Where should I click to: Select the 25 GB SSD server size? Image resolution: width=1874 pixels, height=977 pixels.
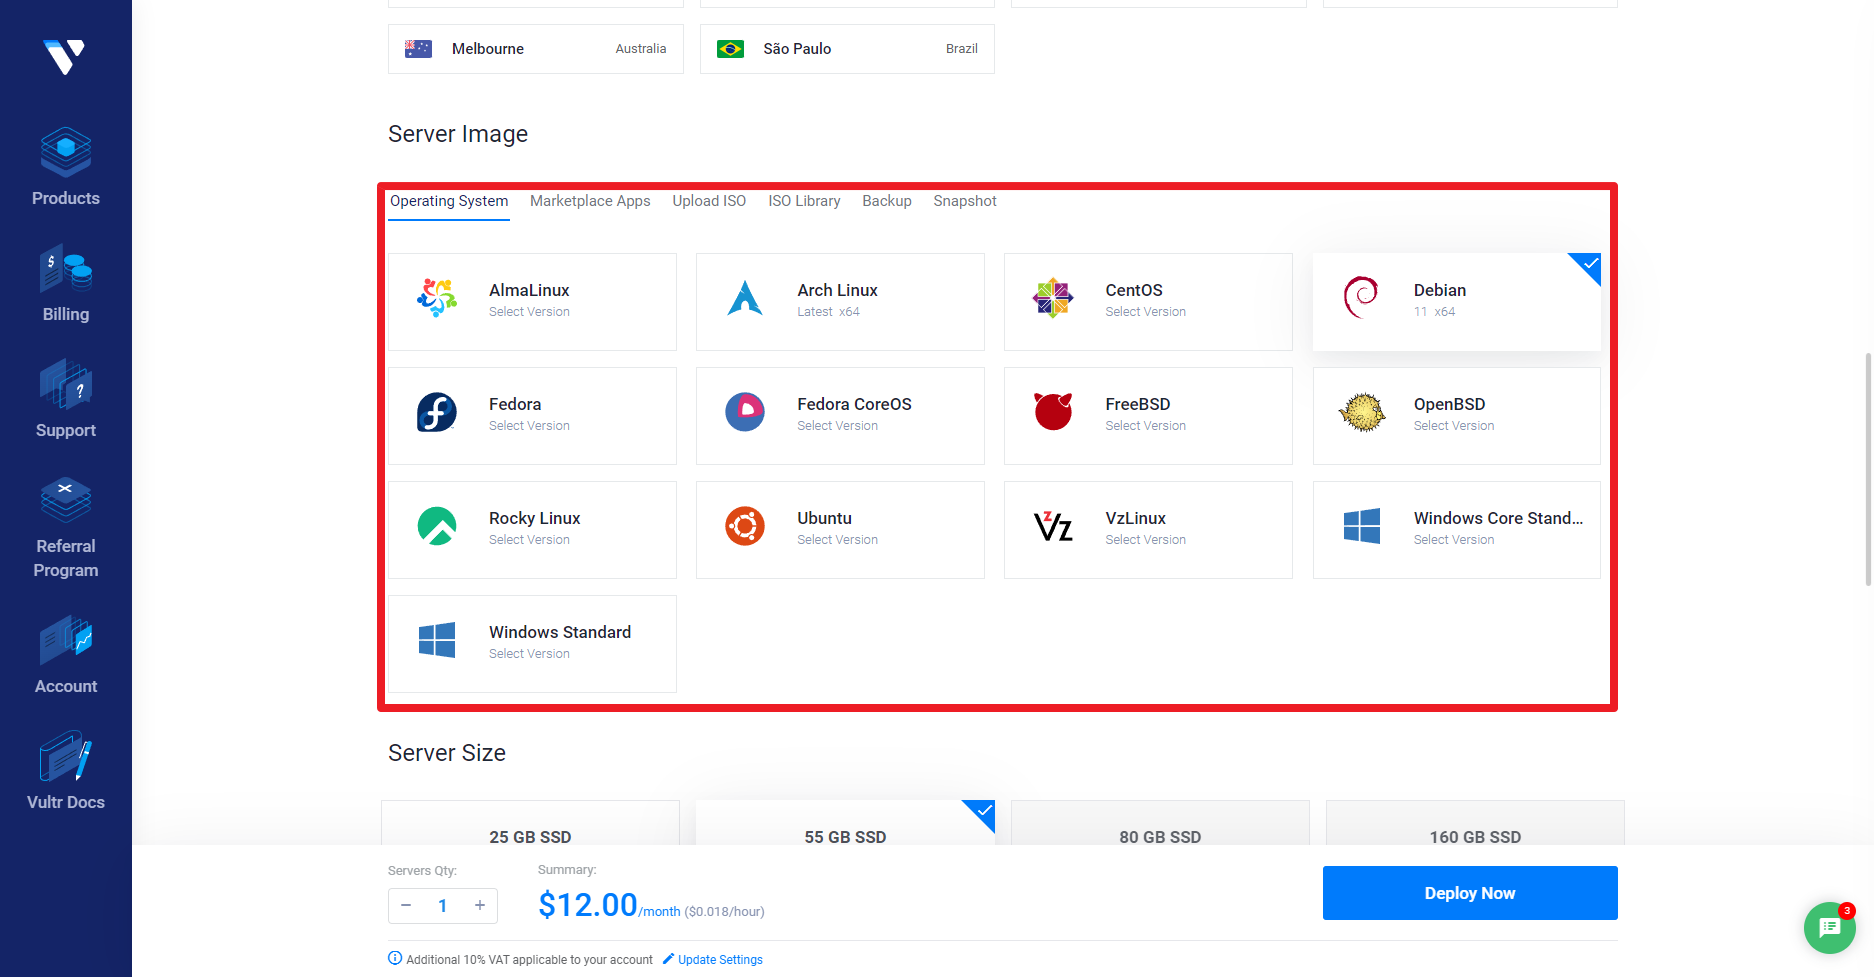pos(530,823)
